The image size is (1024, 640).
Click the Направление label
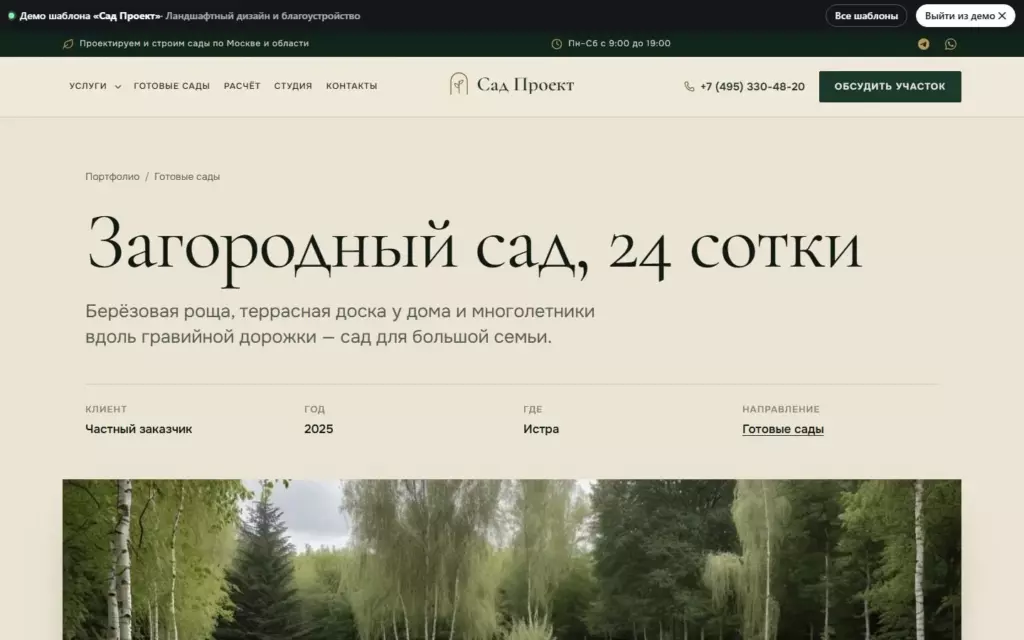point(780,409)
